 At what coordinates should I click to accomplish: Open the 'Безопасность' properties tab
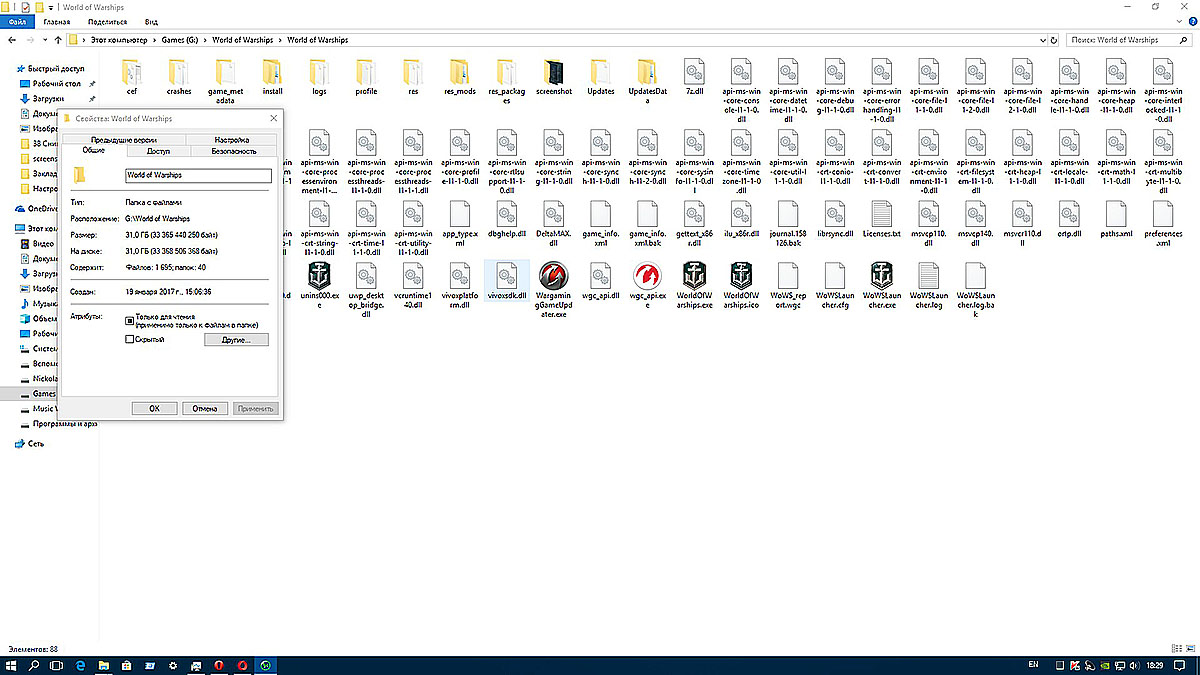coord(234,151)
